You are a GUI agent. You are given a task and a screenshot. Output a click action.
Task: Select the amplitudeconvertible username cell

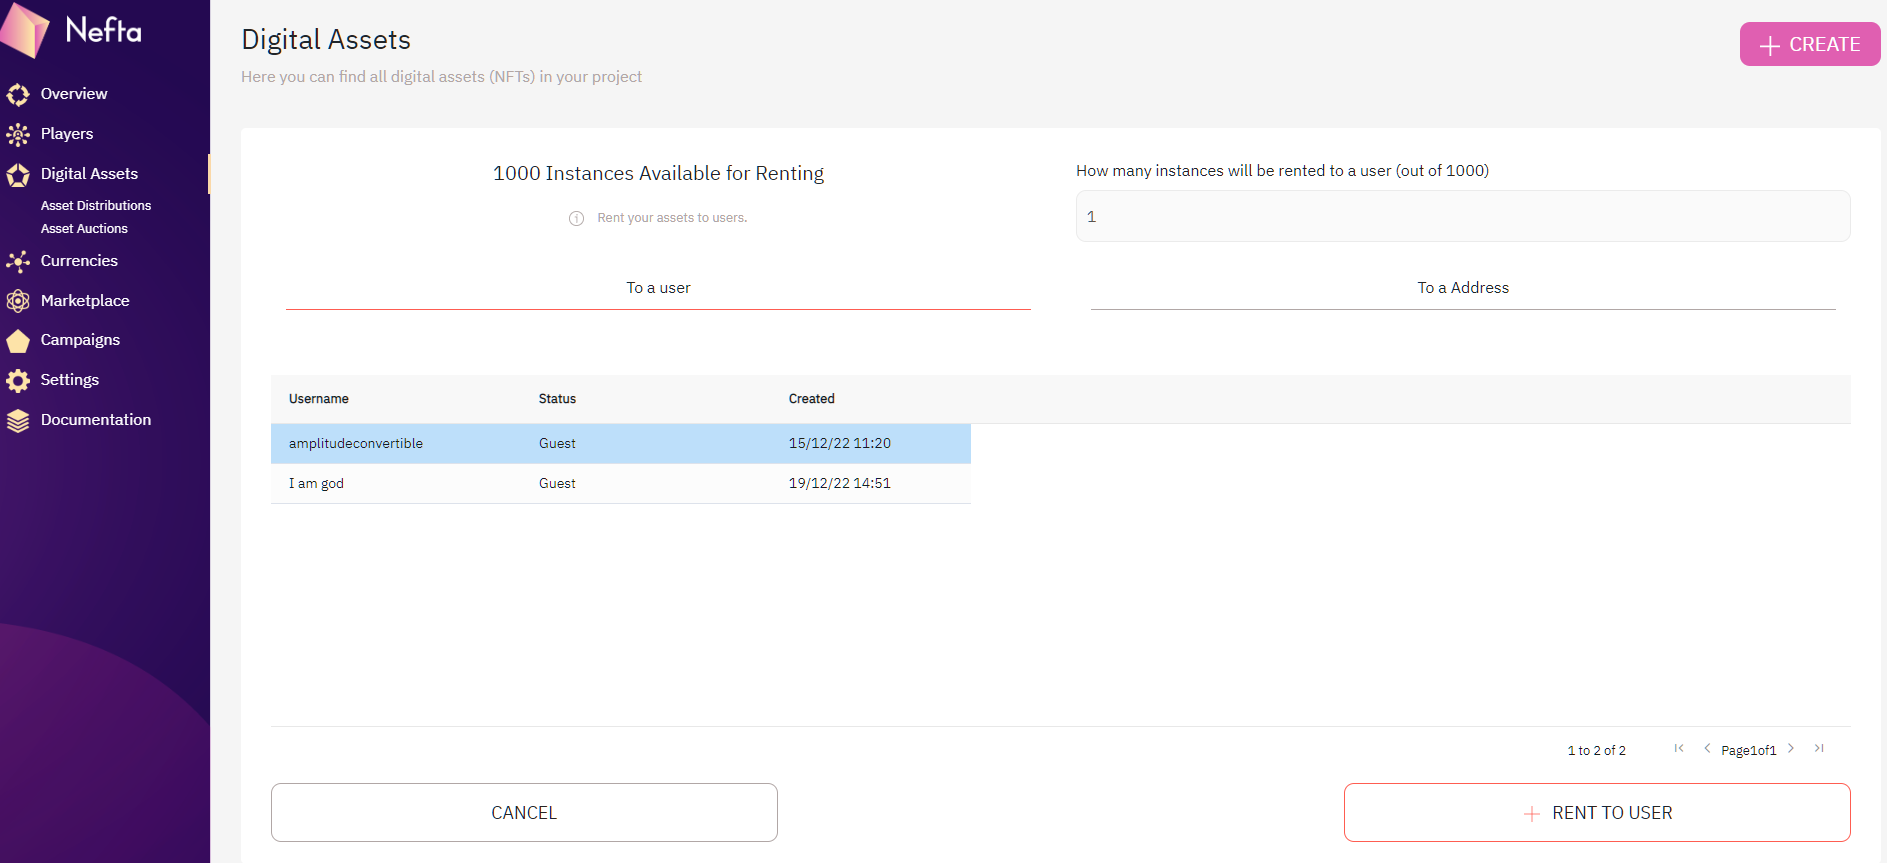[x=356, y=444]
